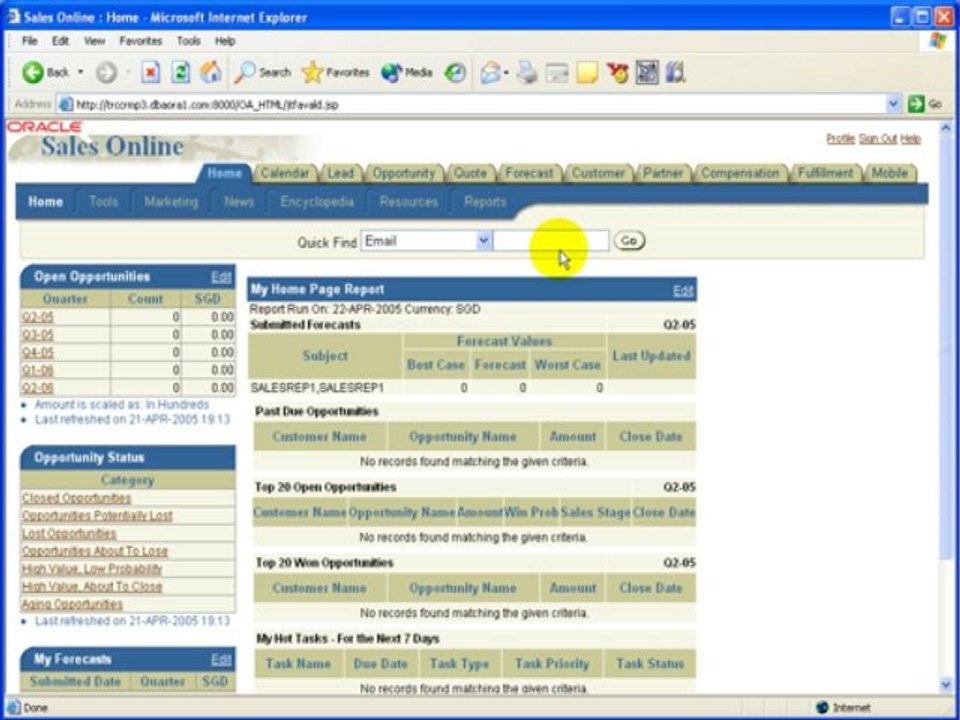The height and width of the screenshot is (720, 960).
Task: Click the Internet zone globe in status bar
Action: [822, 707]
